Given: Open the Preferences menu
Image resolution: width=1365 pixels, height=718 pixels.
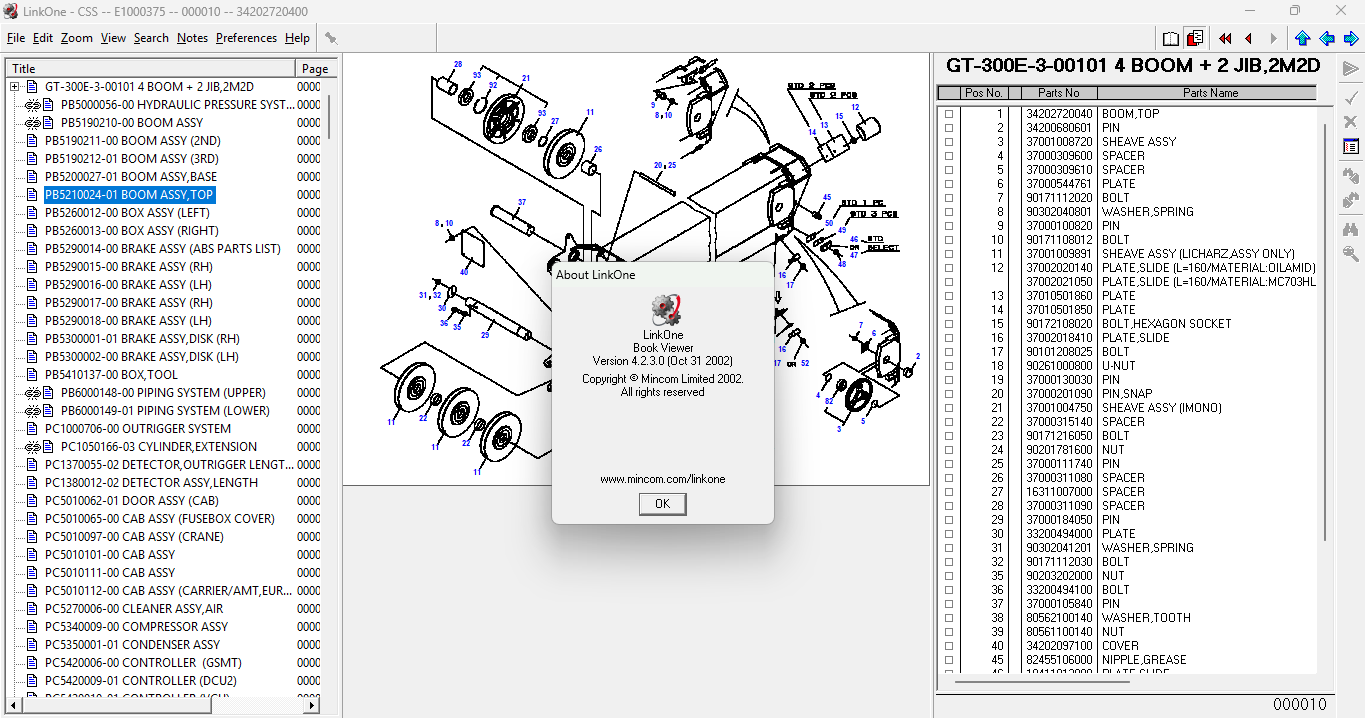Looking at the screenshot, I should tap(247, 38).
